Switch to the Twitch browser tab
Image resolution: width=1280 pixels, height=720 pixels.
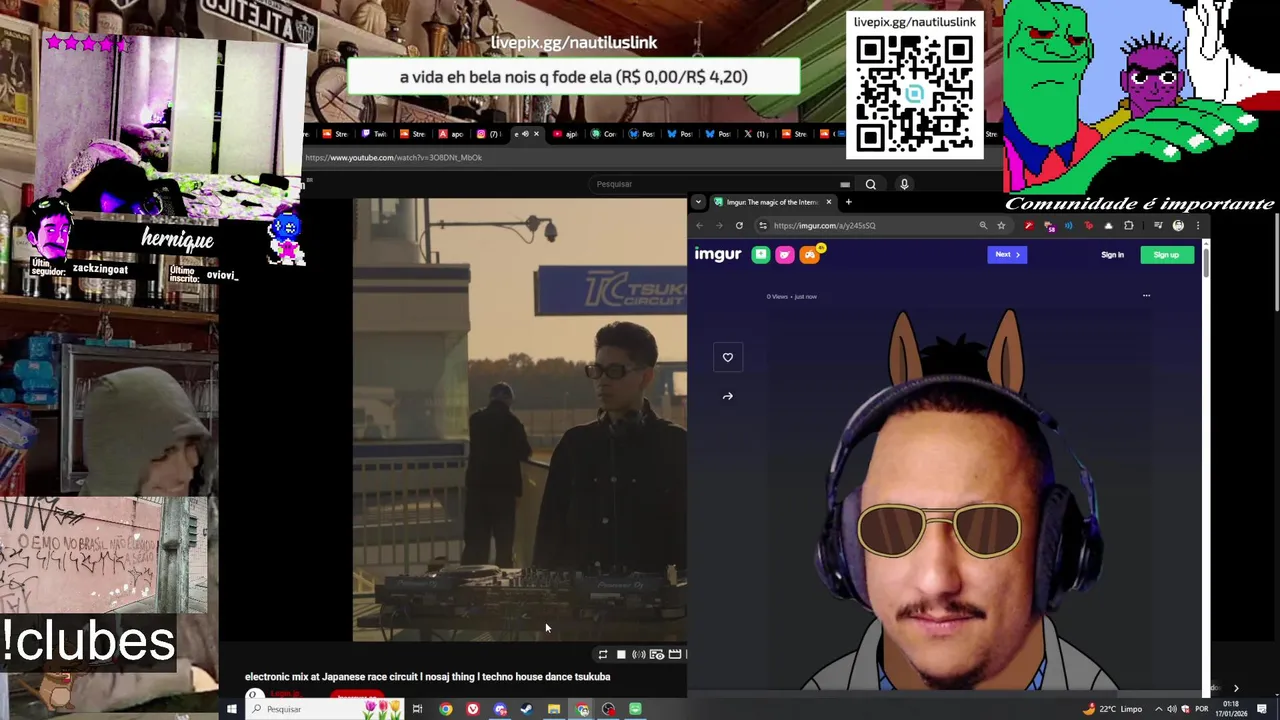tap(375, 134)
